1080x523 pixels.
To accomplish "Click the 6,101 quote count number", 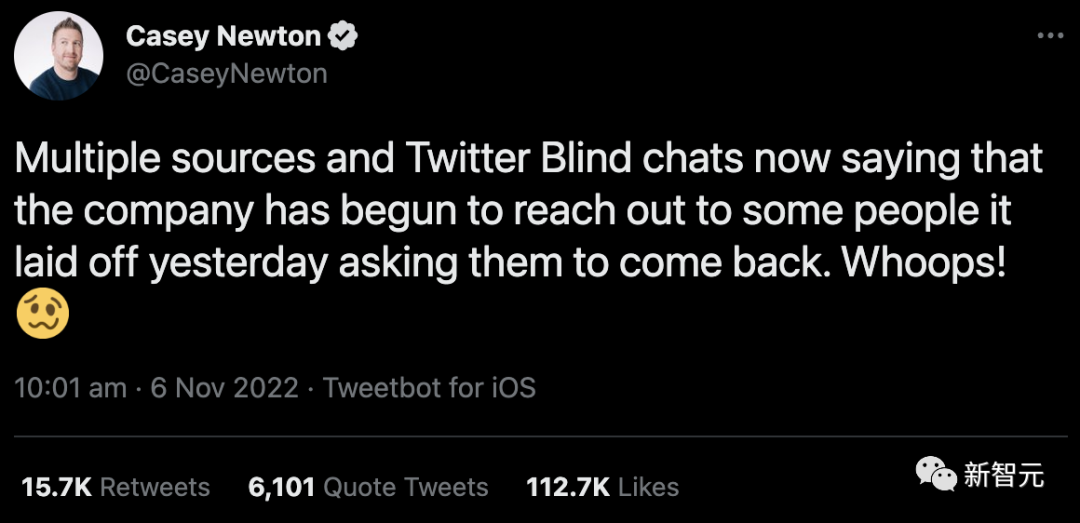I will click(x=280, y=487).
